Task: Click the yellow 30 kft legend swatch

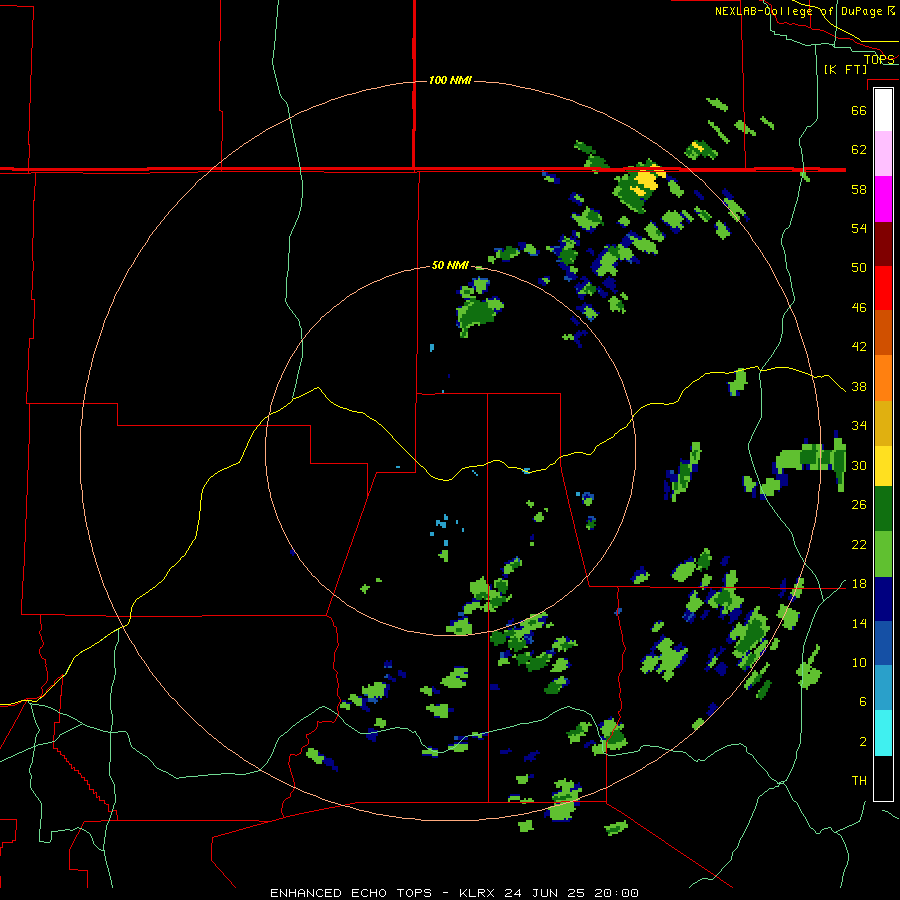Action: pyautogui.click(x=883, y=465)
